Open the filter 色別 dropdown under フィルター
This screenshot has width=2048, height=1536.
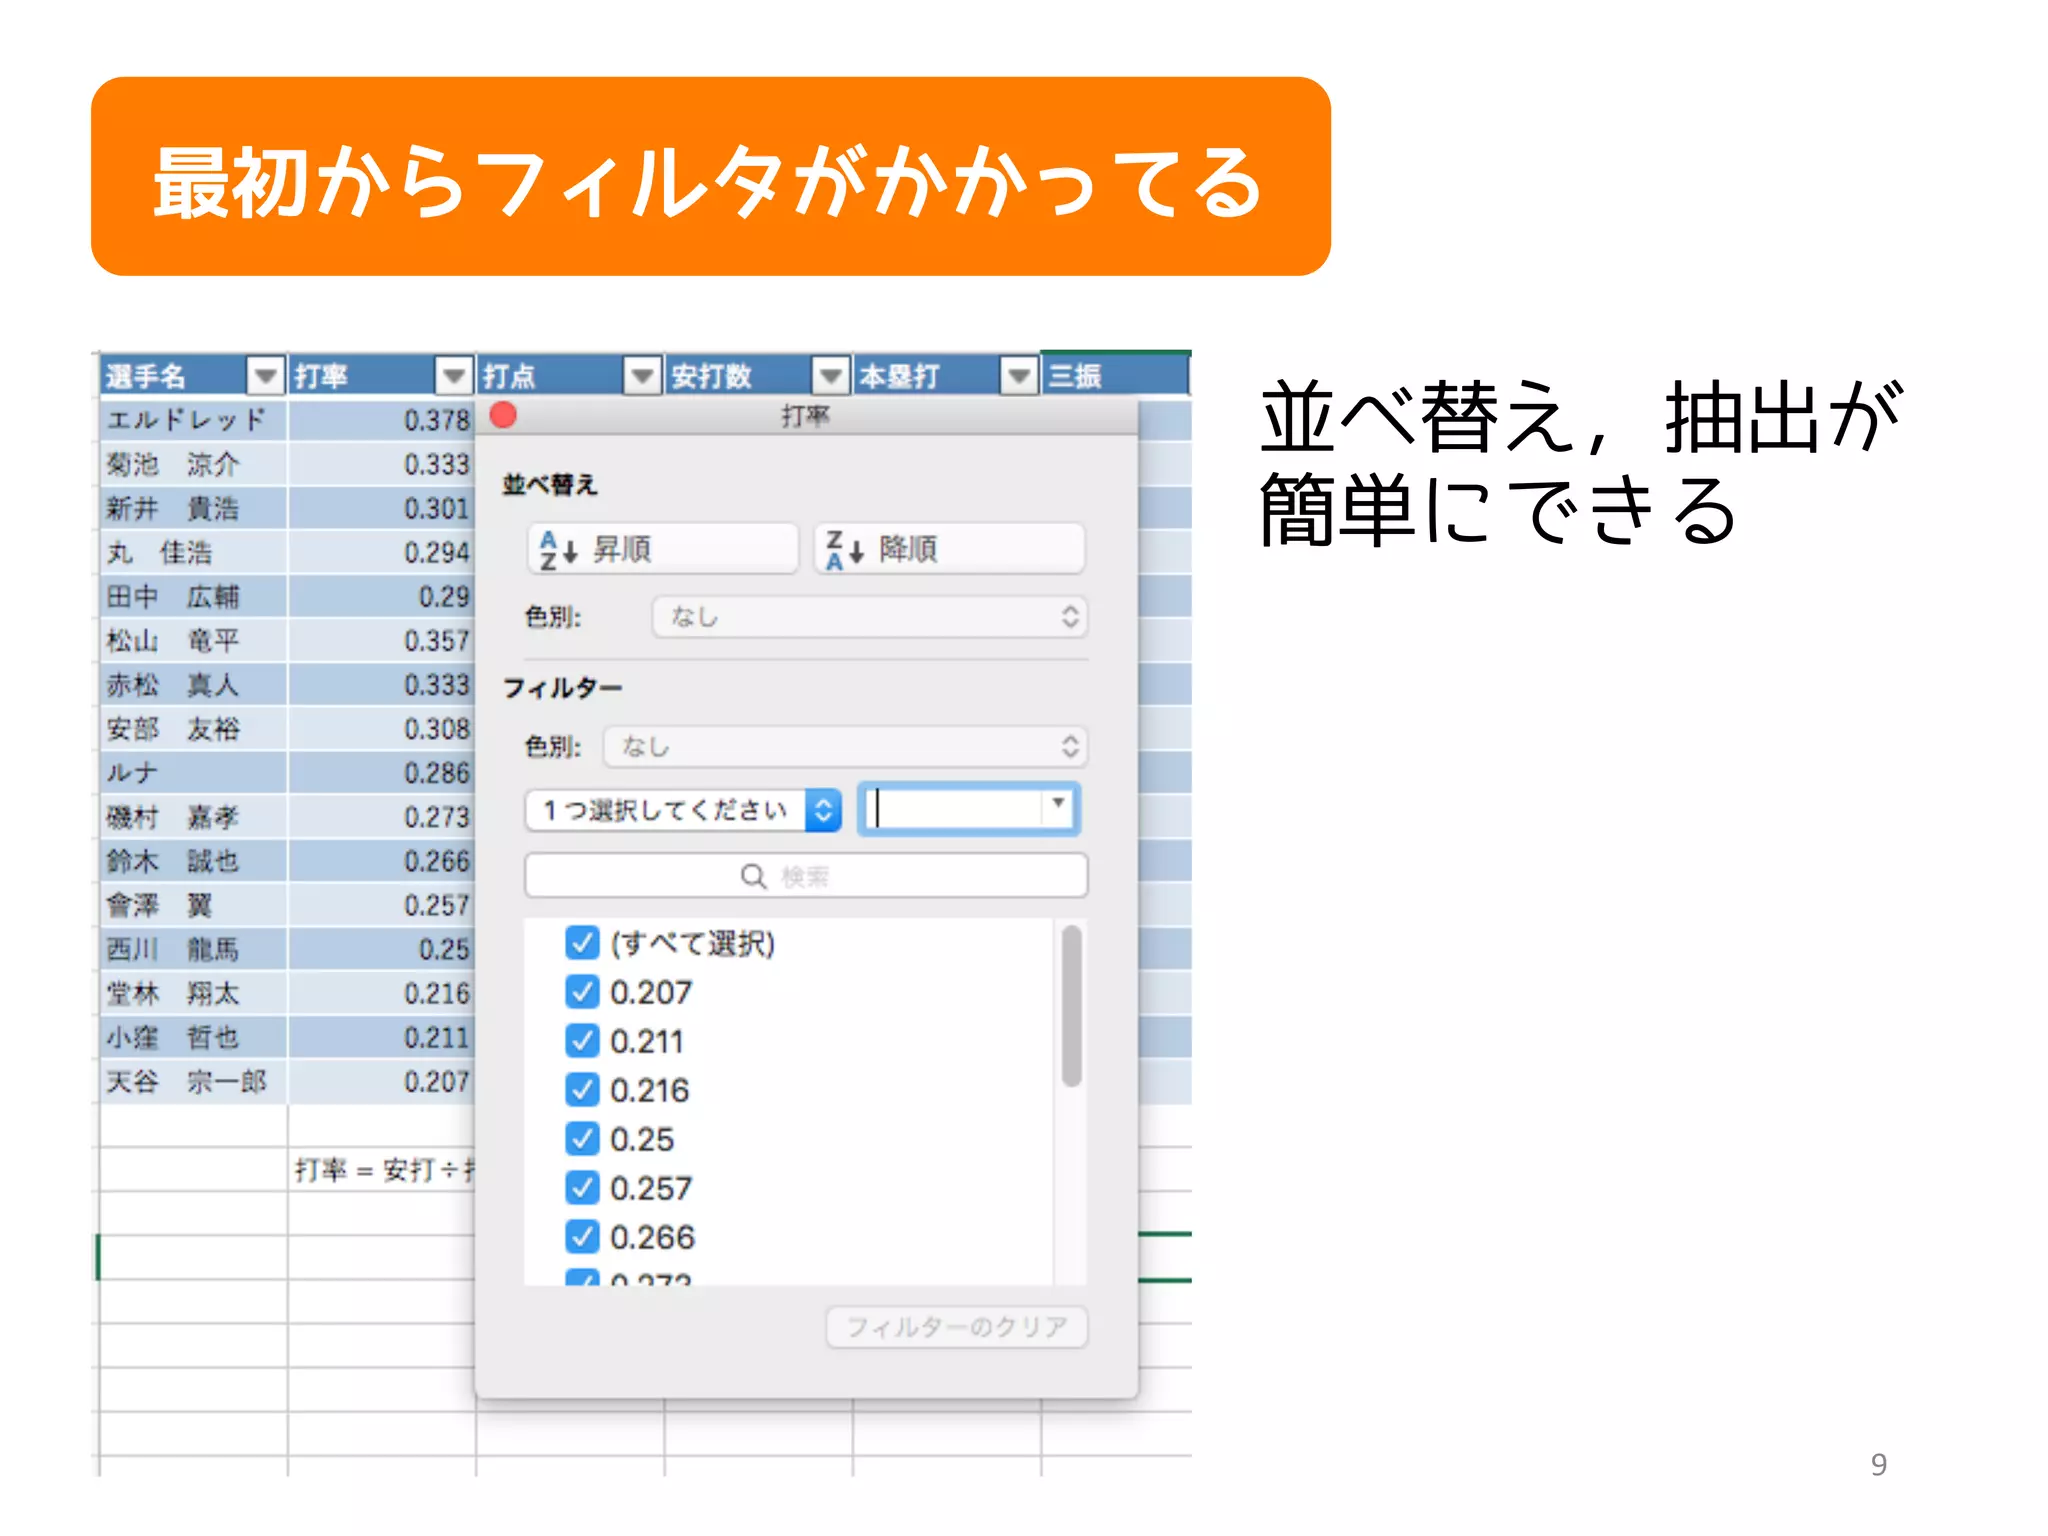point(845,747)
